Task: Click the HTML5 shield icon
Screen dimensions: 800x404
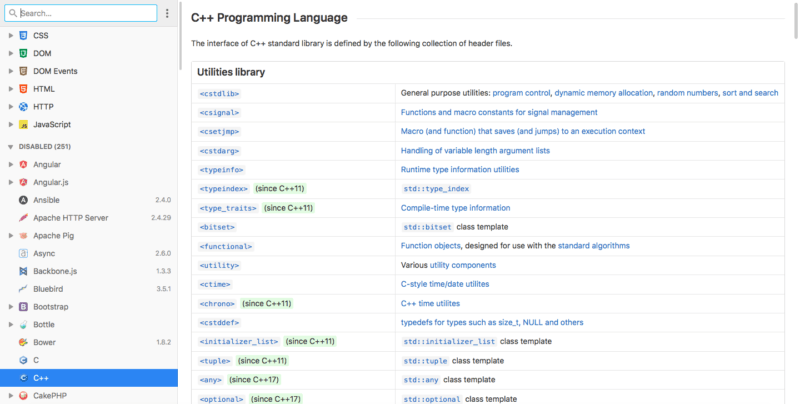Action: point(23,89)
